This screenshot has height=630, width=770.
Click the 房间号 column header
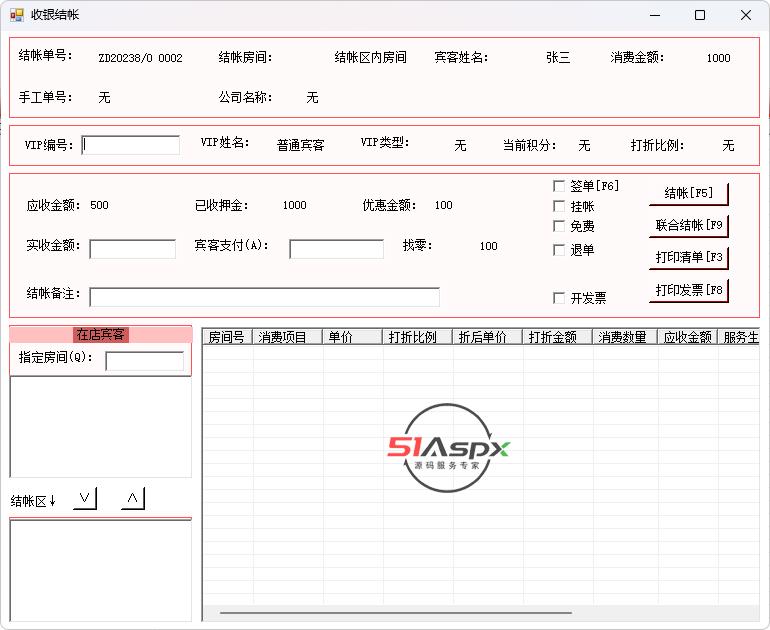click(227, 337)
